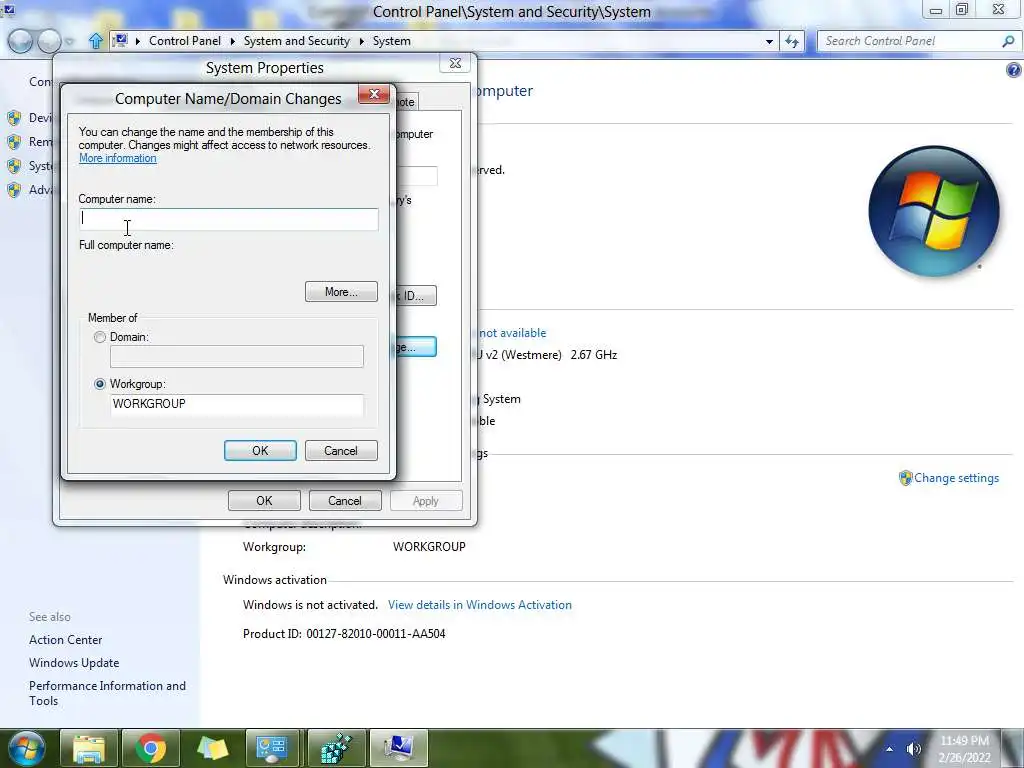1024x768 pixels.
Task: Click the Back navigation button
Action: pyautogui.click(x=21, y=41)
